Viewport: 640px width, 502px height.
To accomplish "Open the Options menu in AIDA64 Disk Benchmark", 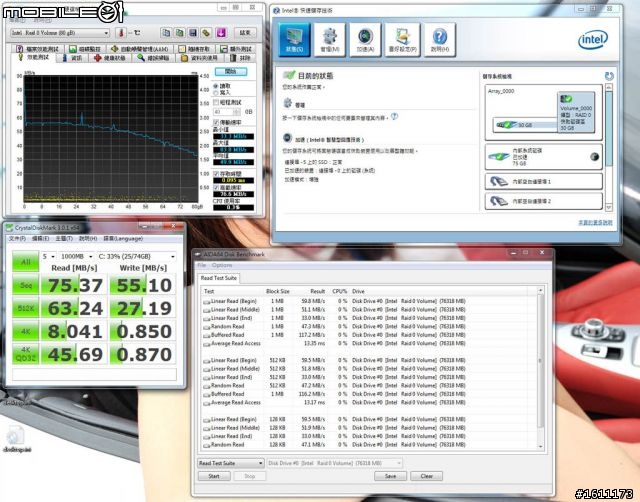I will 222,265.
